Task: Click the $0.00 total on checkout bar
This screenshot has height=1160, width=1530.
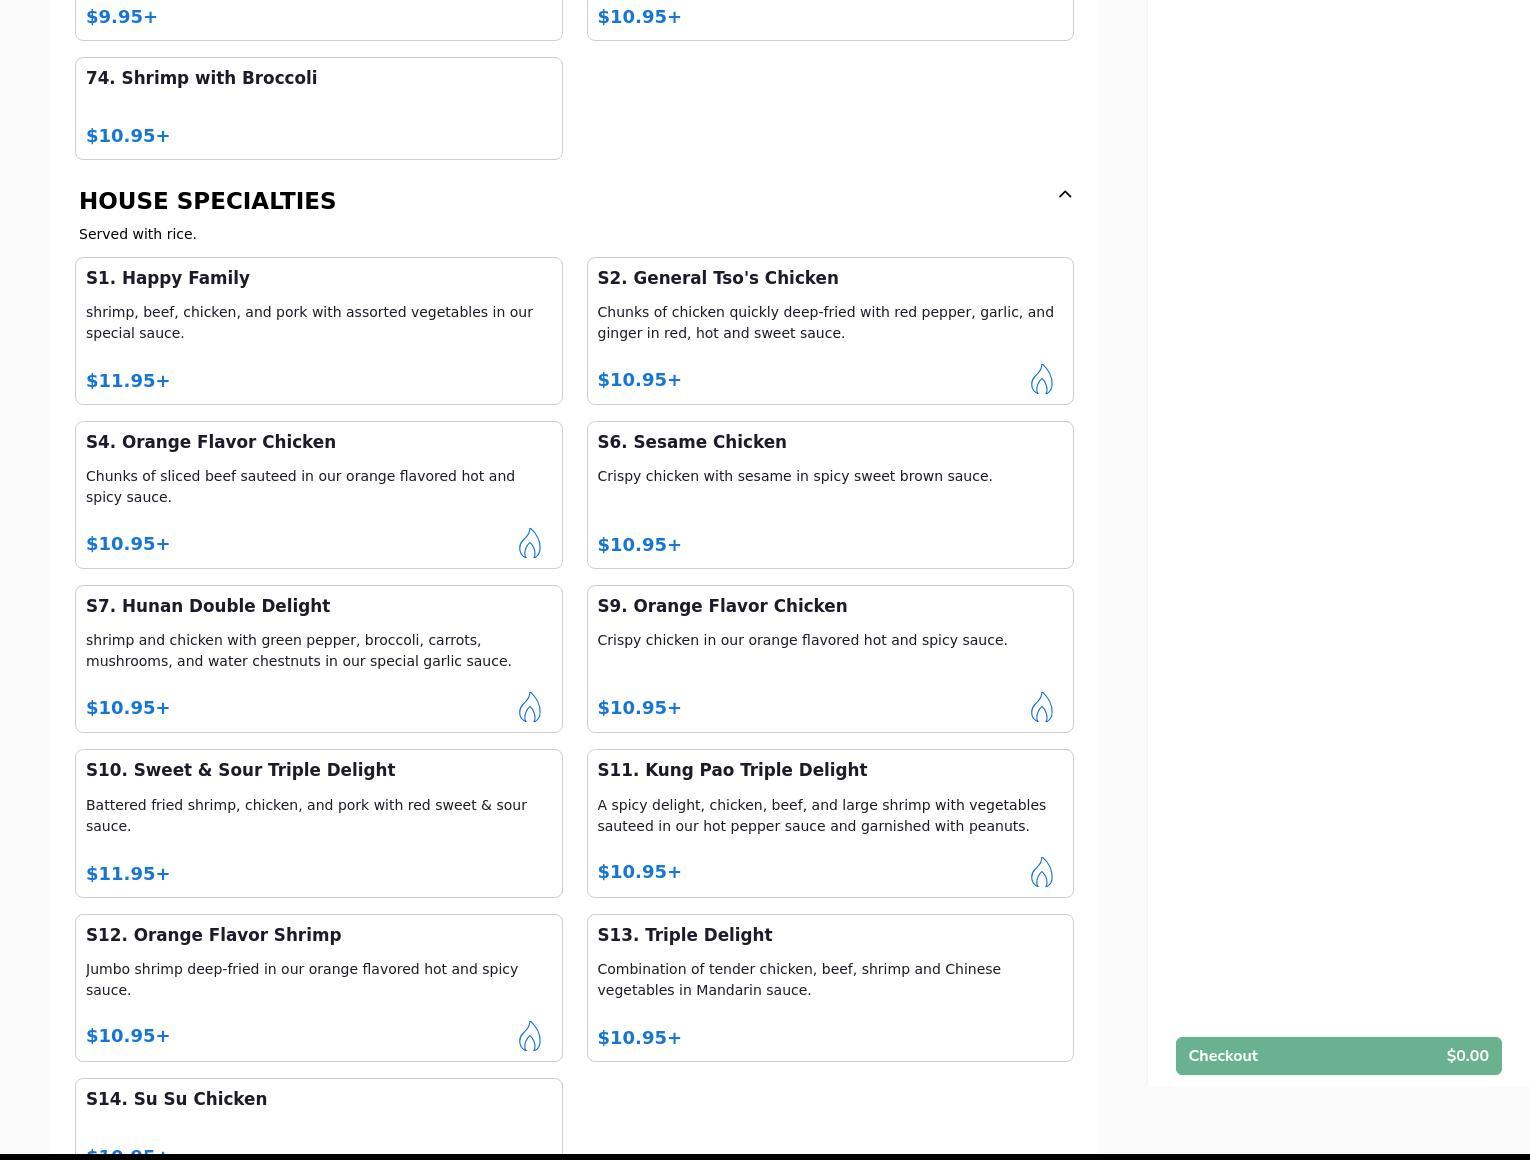Action: [1466, 1056]
